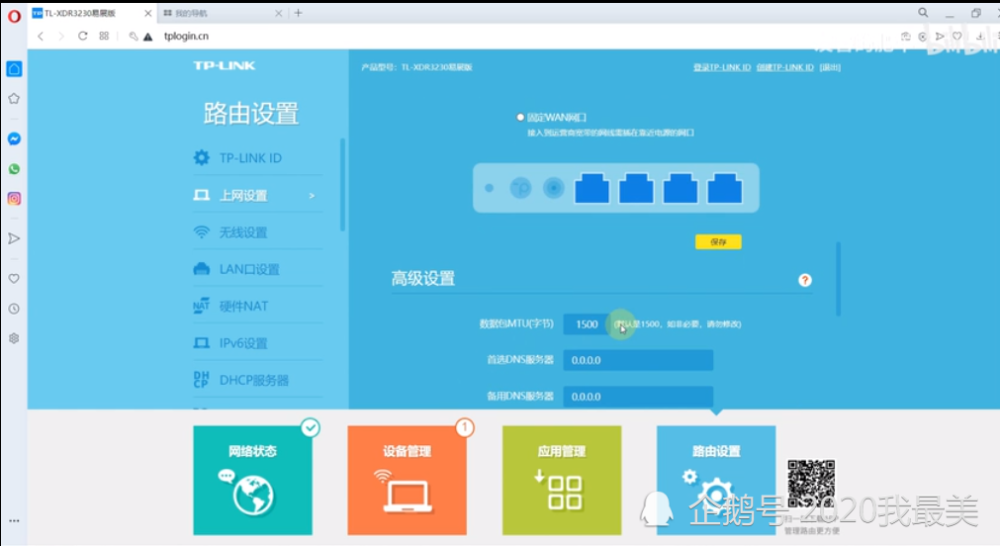
Task: Switch to the 我的导航 browser tab
Action: coord(225,13)
